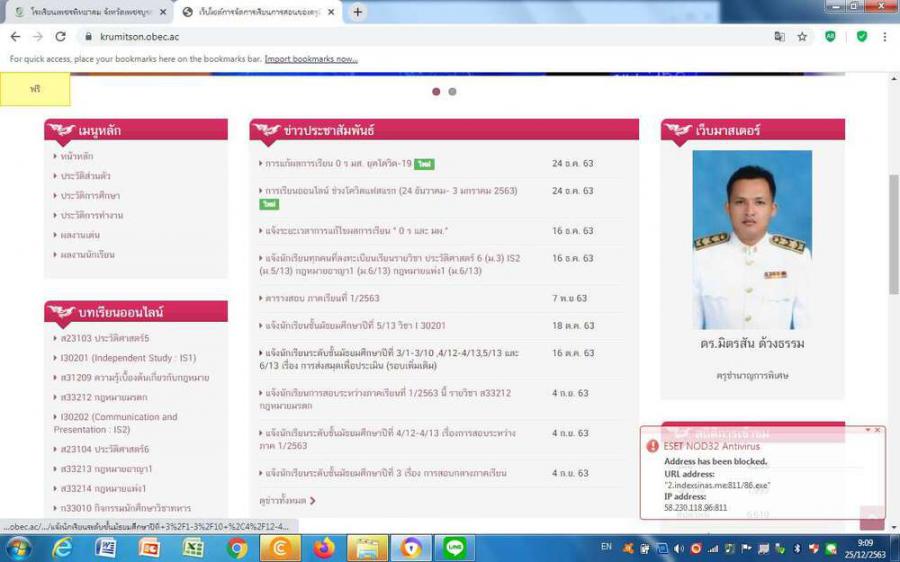
Task: Launch Firefox from the taskbar
Action: (x=323, y=548)
